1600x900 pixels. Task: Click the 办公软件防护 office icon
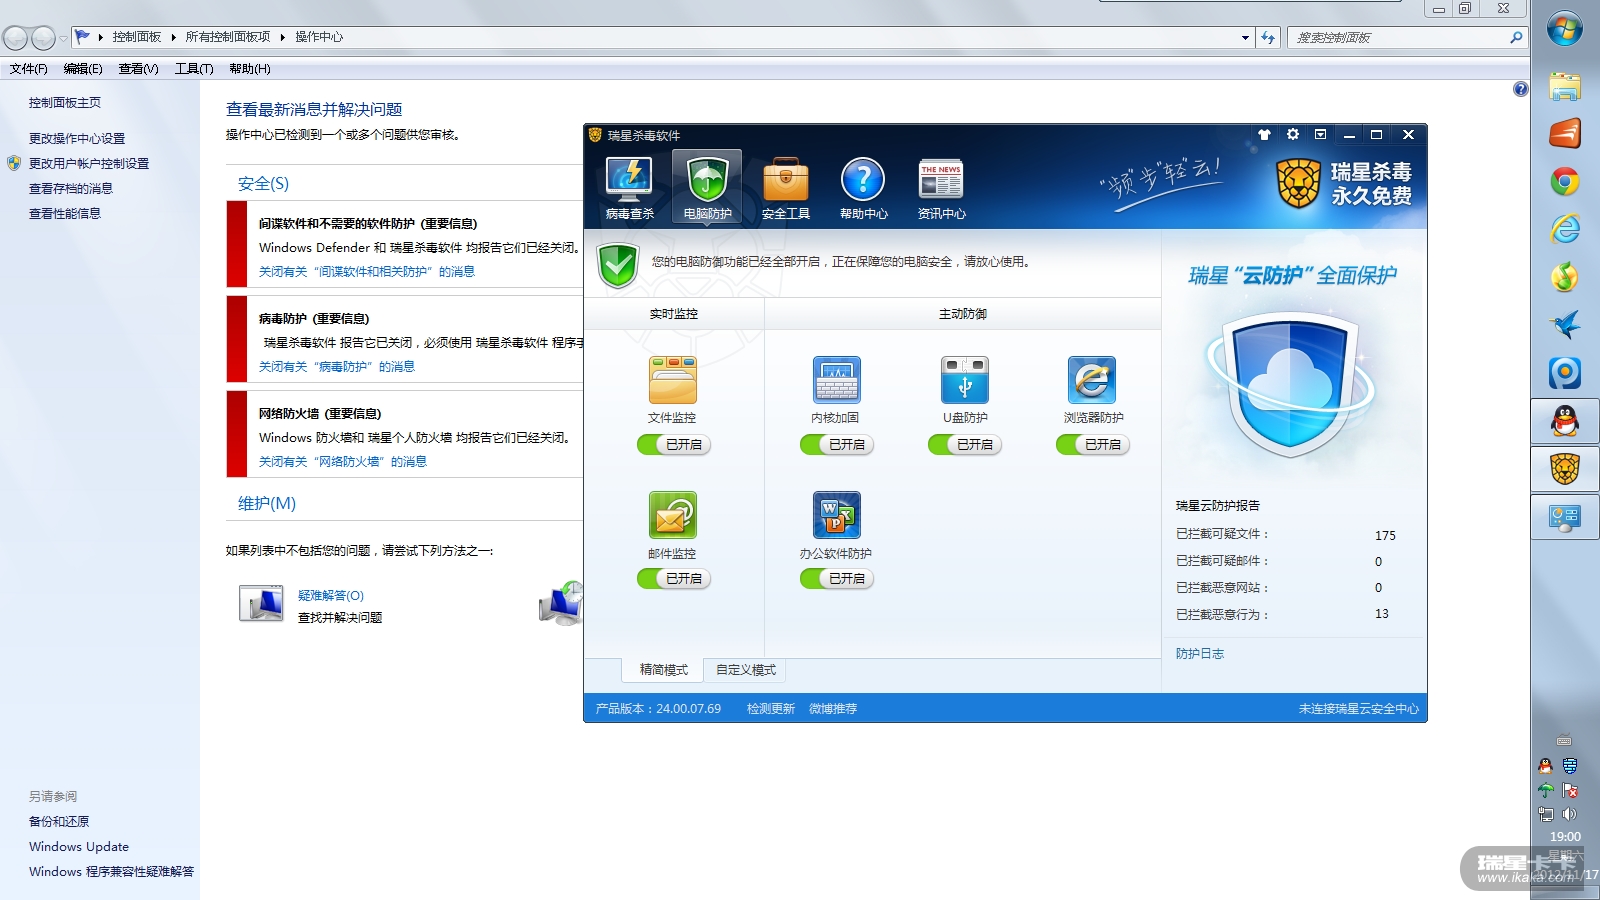click(836, 515)
